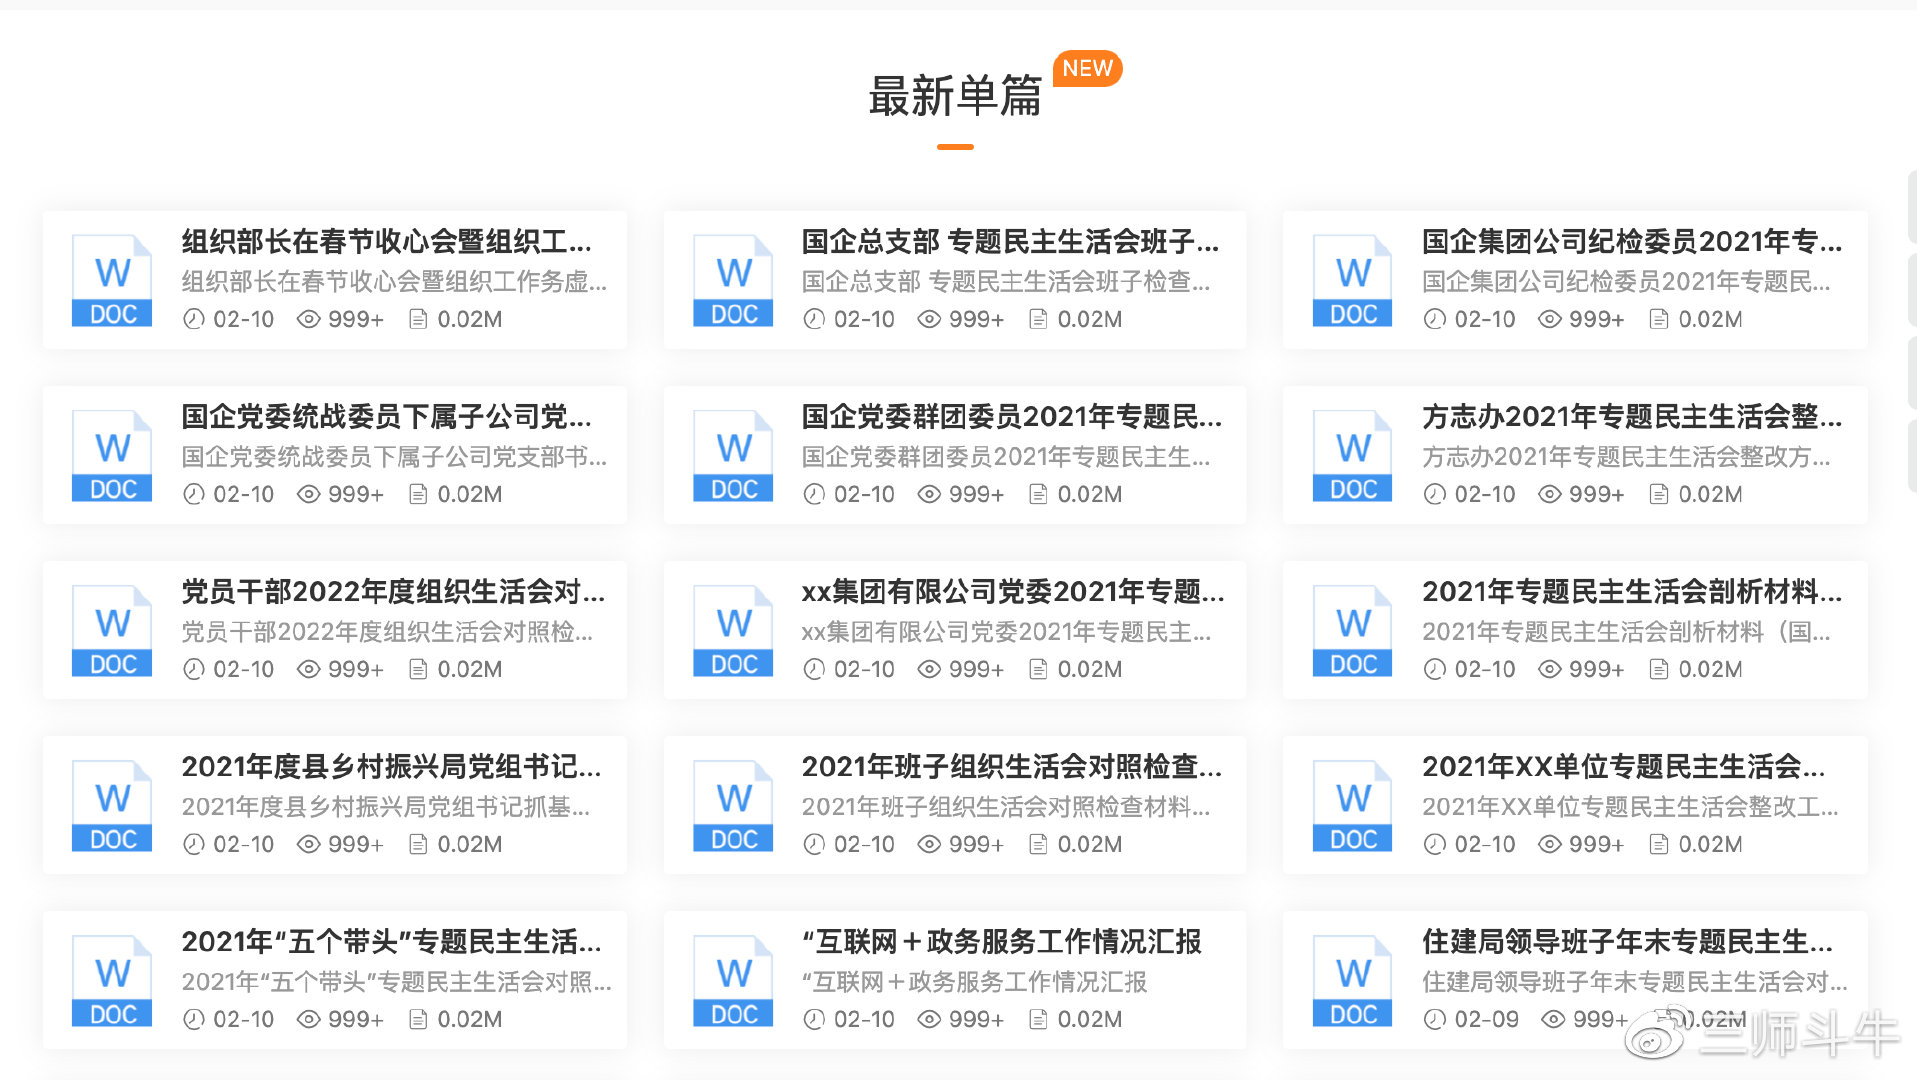Open title 2021年XX单位专题民主生活会
This screenshot has height=1080, width=1917.
(x=1623, y=767)
